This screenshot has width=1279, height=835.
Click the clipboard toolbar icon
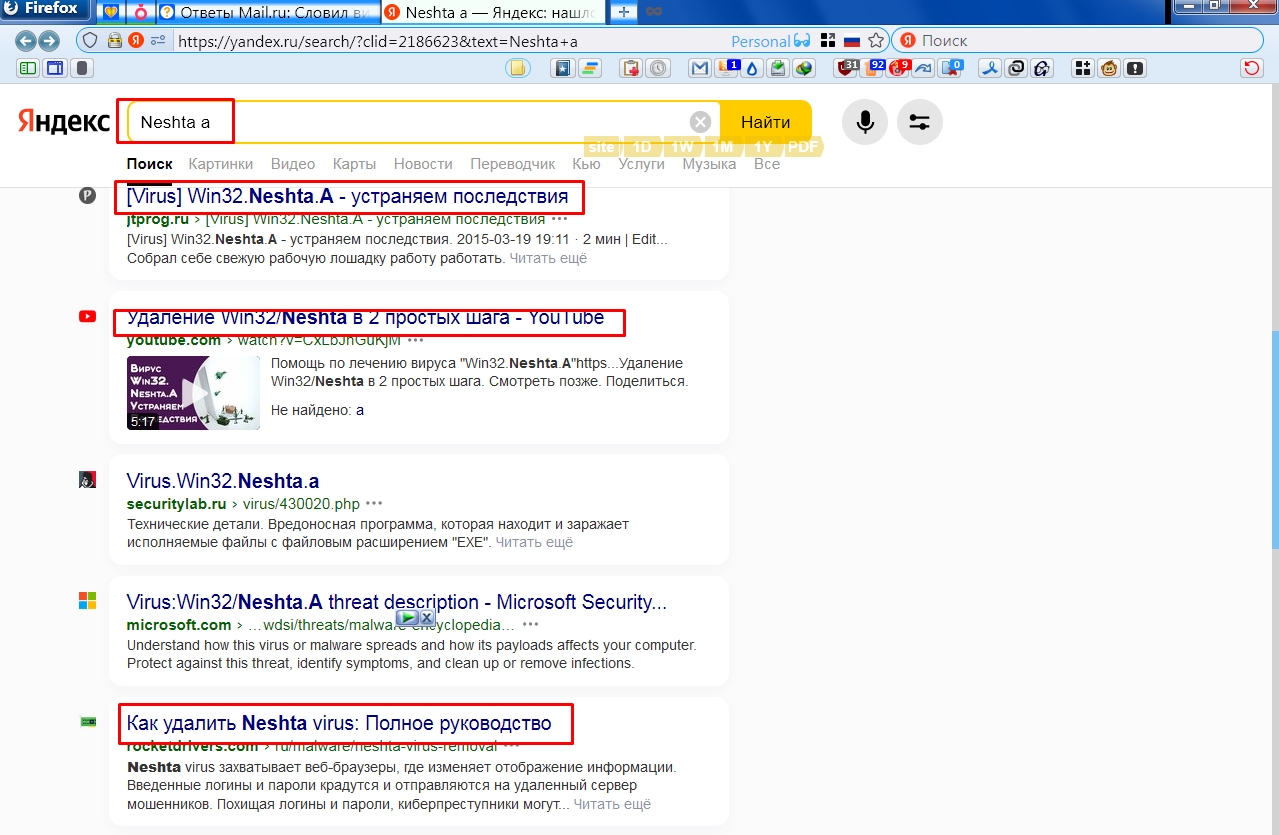coord(631,68)
